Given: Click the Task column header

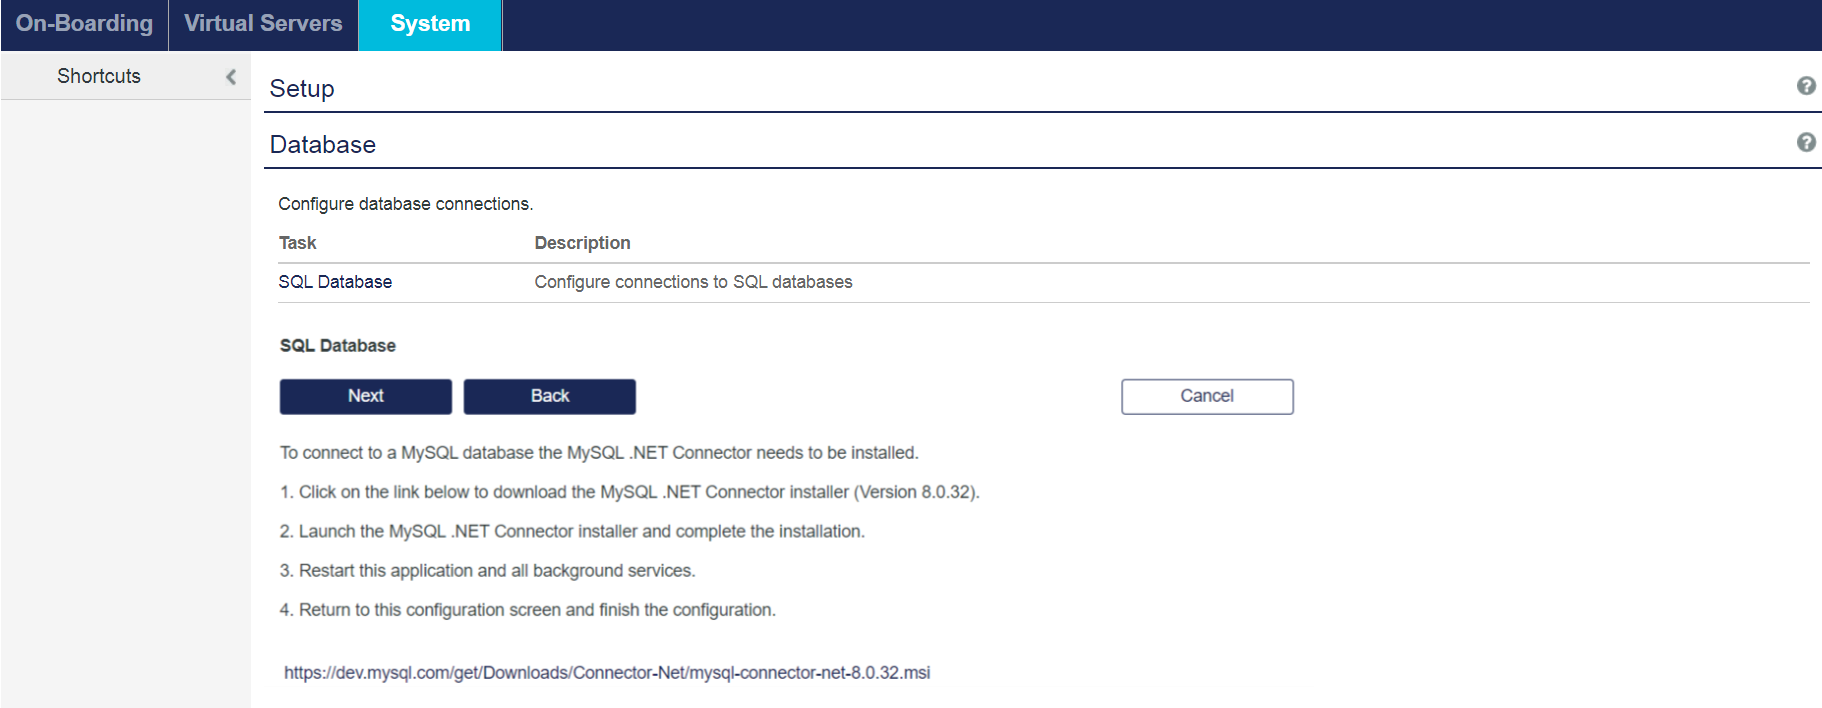Looking at the screenshot, I should pyautogui.click(x=297, y=243).
